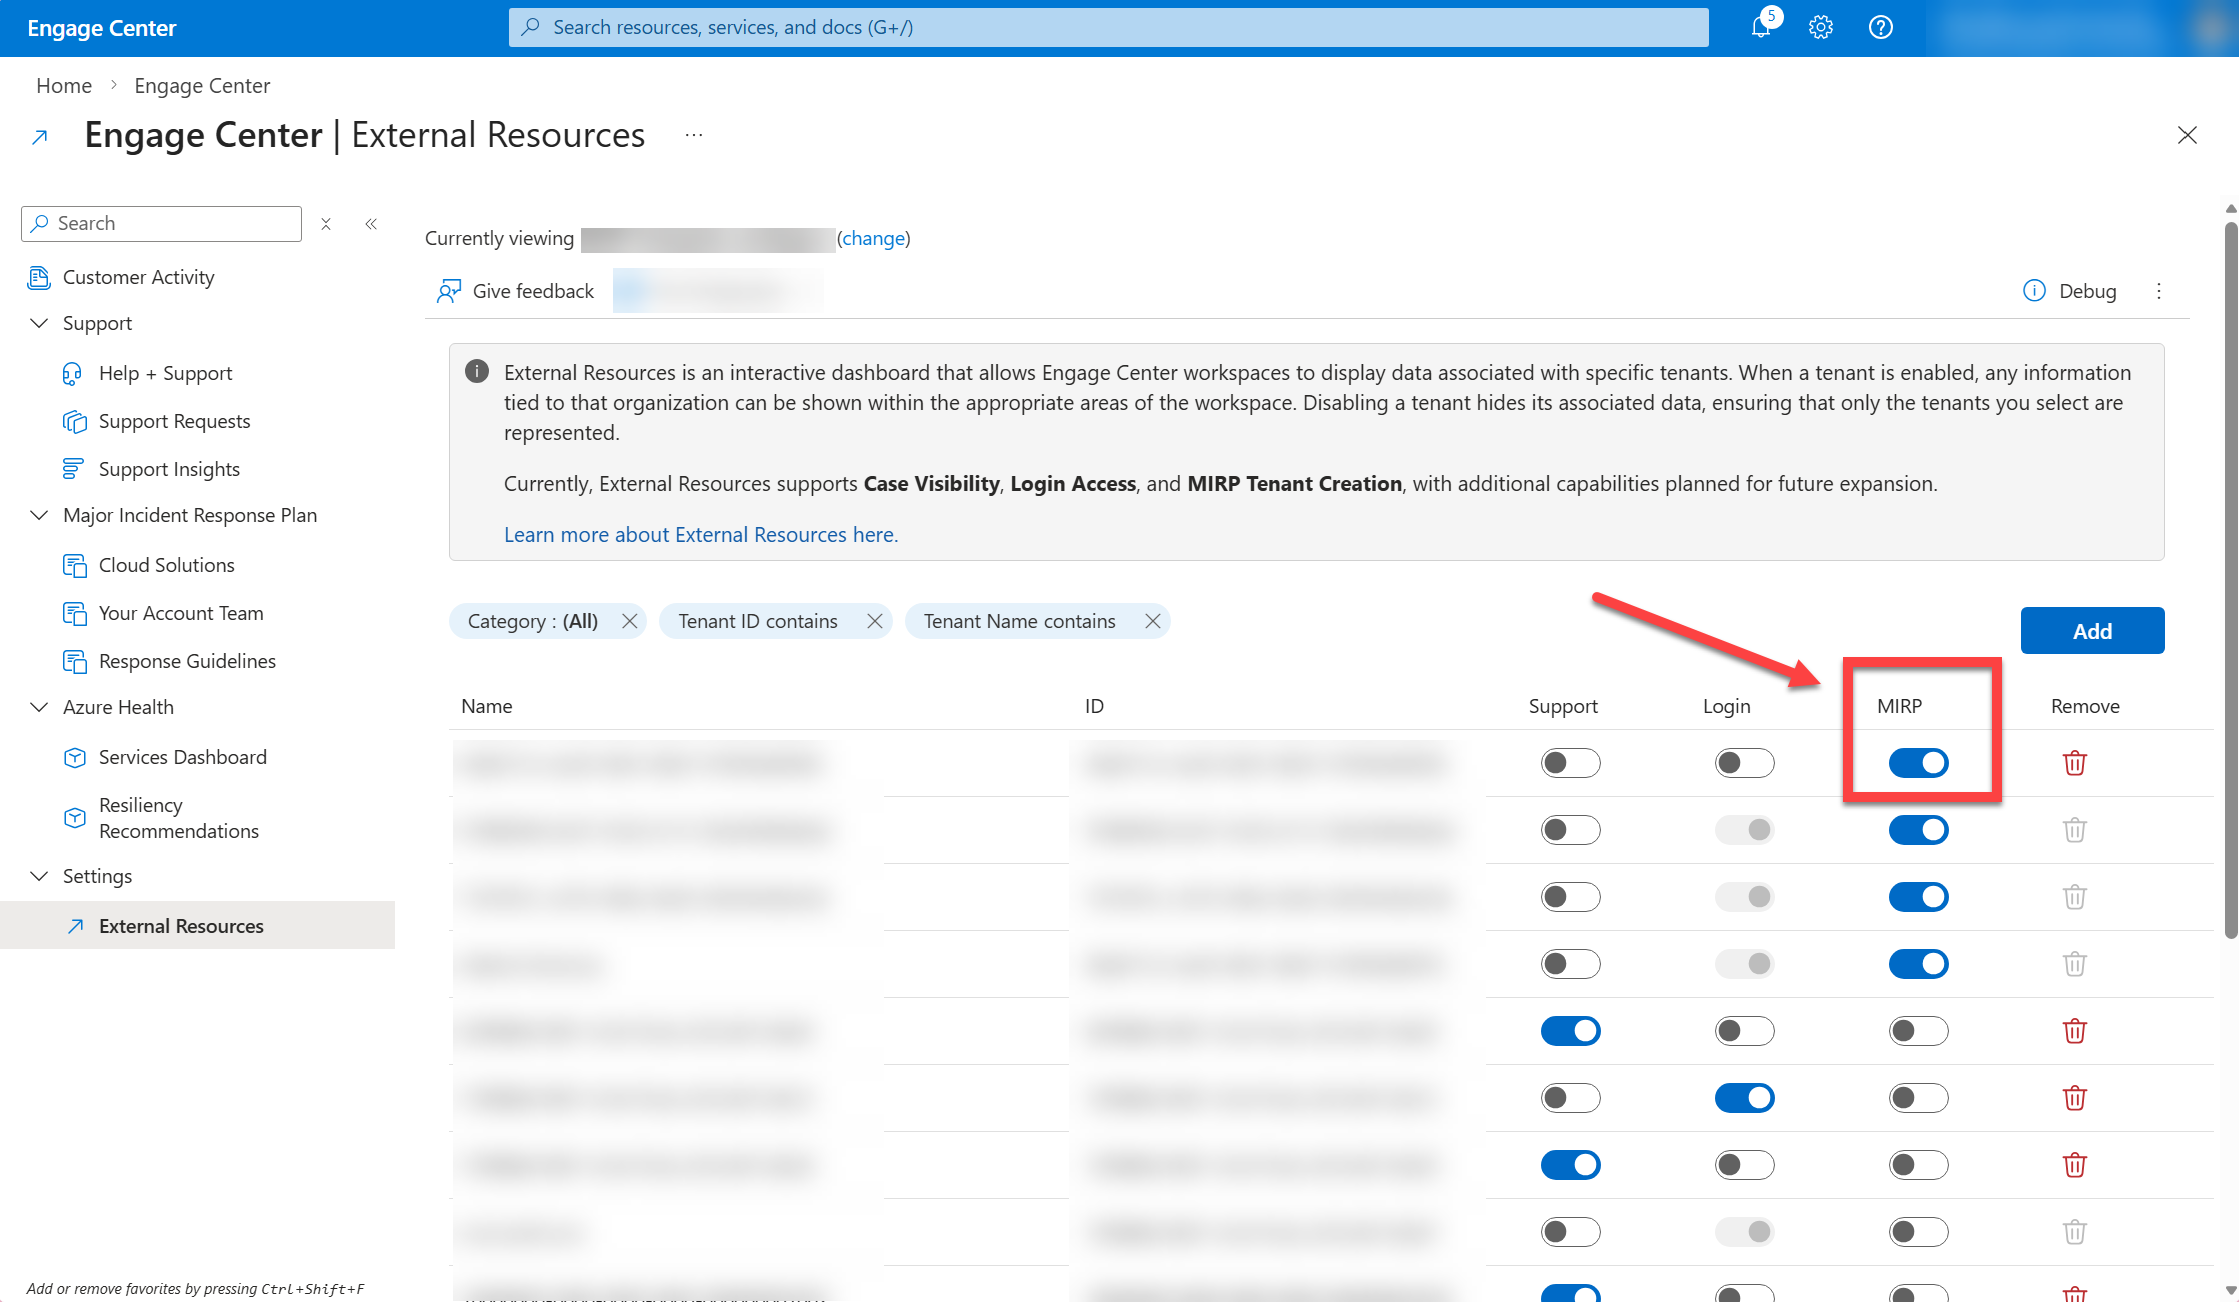This screenshot has width=2239, height=1302.
Task: Open the Category : (All) filter
Action: click(532, 621)
